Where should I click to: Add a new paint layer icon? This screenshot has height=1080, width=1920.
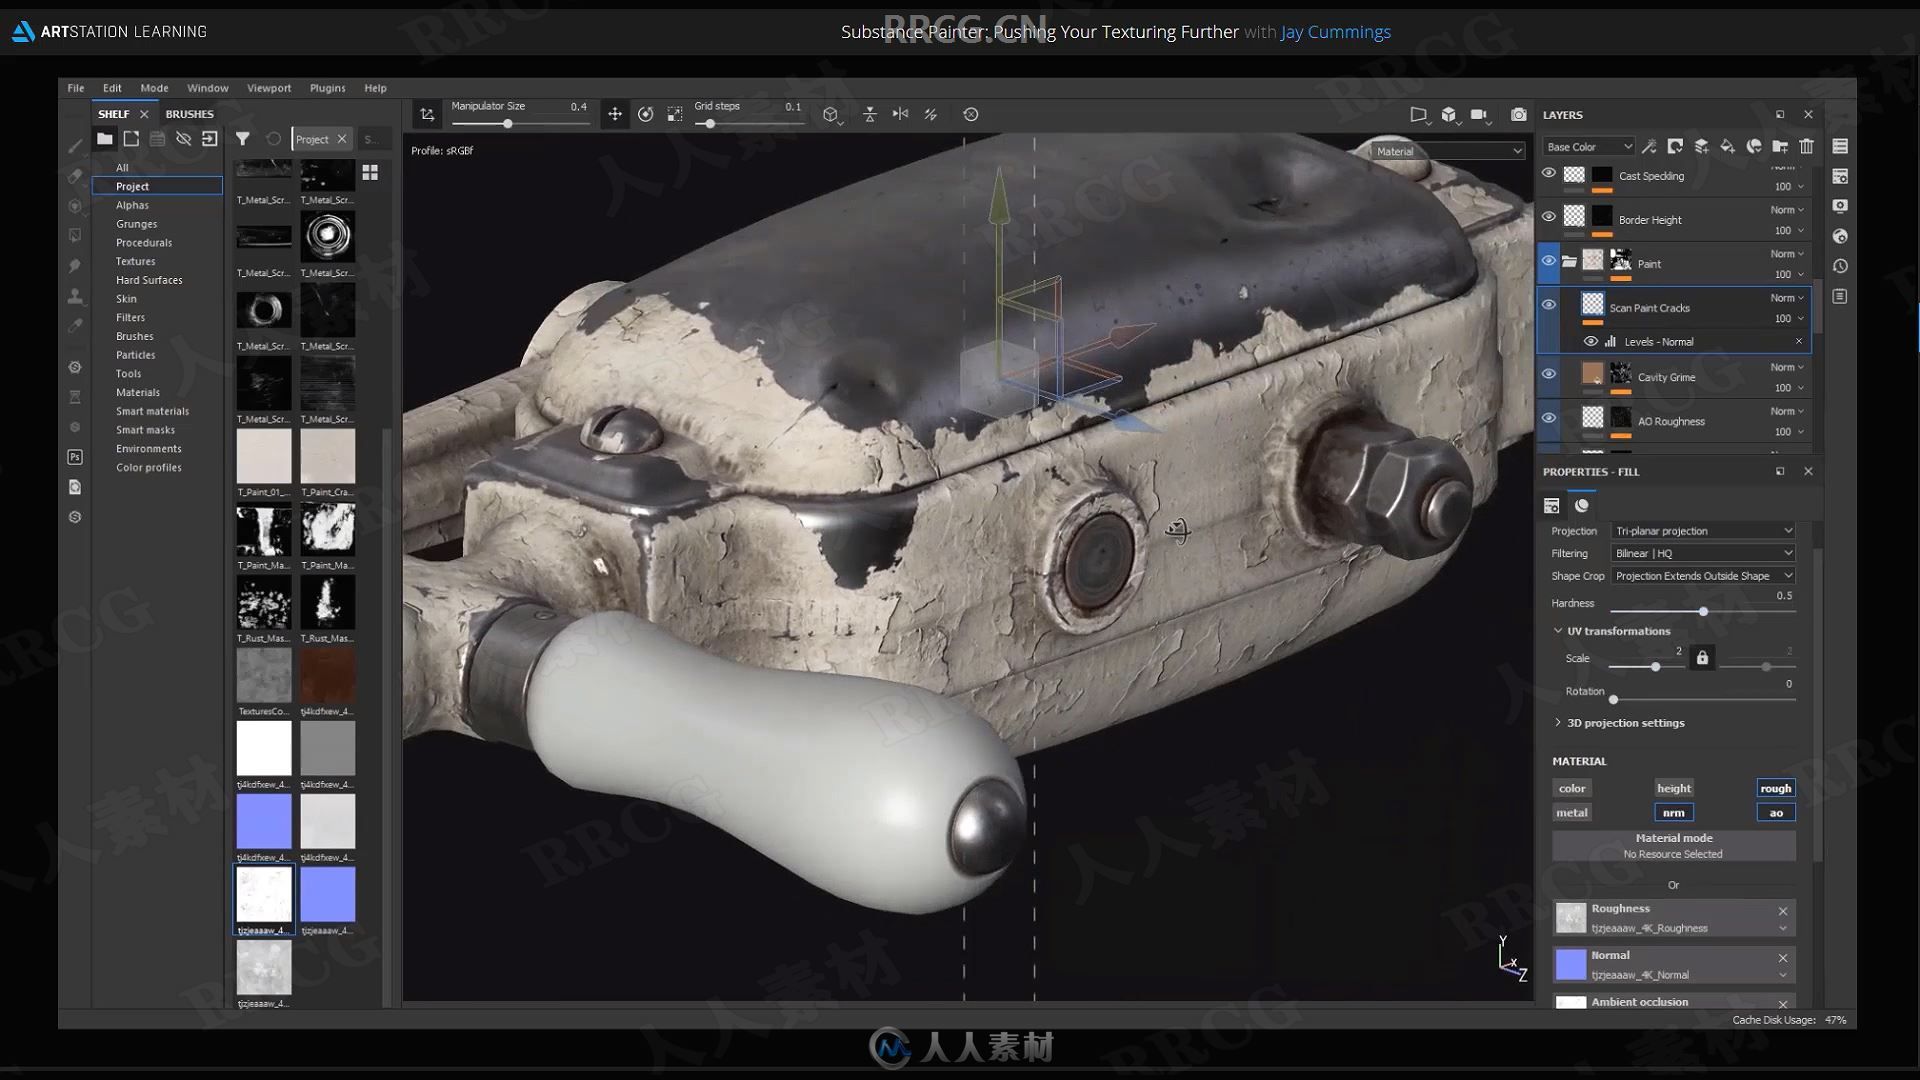(1701, 146)
